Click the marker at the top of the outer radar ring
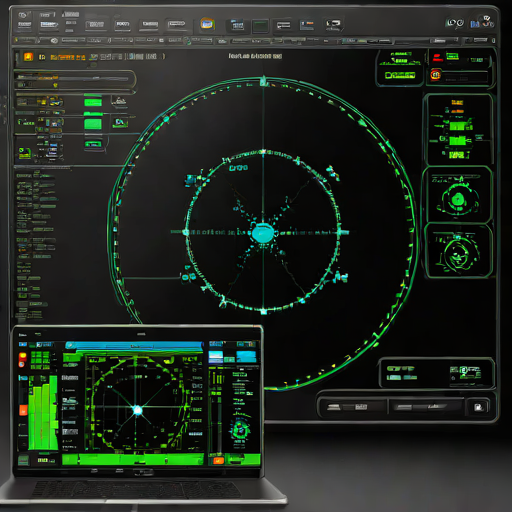Screen dimensions: 512x512 coord(263,81)
